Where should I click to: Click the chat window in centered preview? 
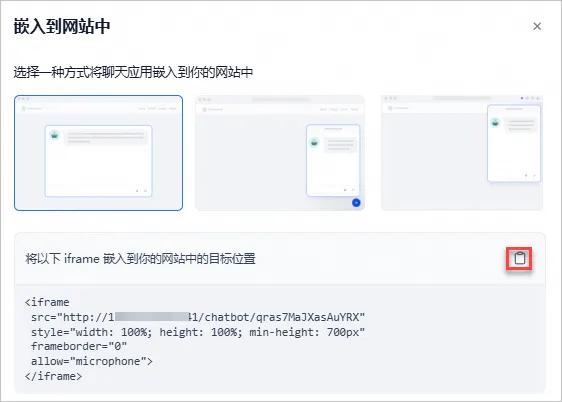pos(99,161)
